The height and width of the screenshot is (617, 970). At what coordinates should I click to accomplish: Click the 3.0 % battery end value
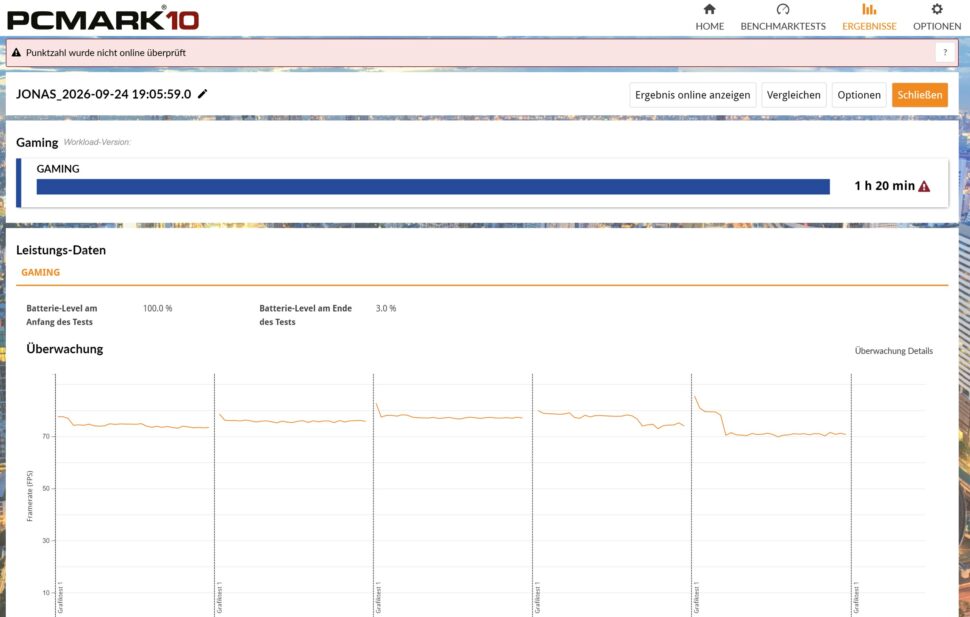coord(386,308)
